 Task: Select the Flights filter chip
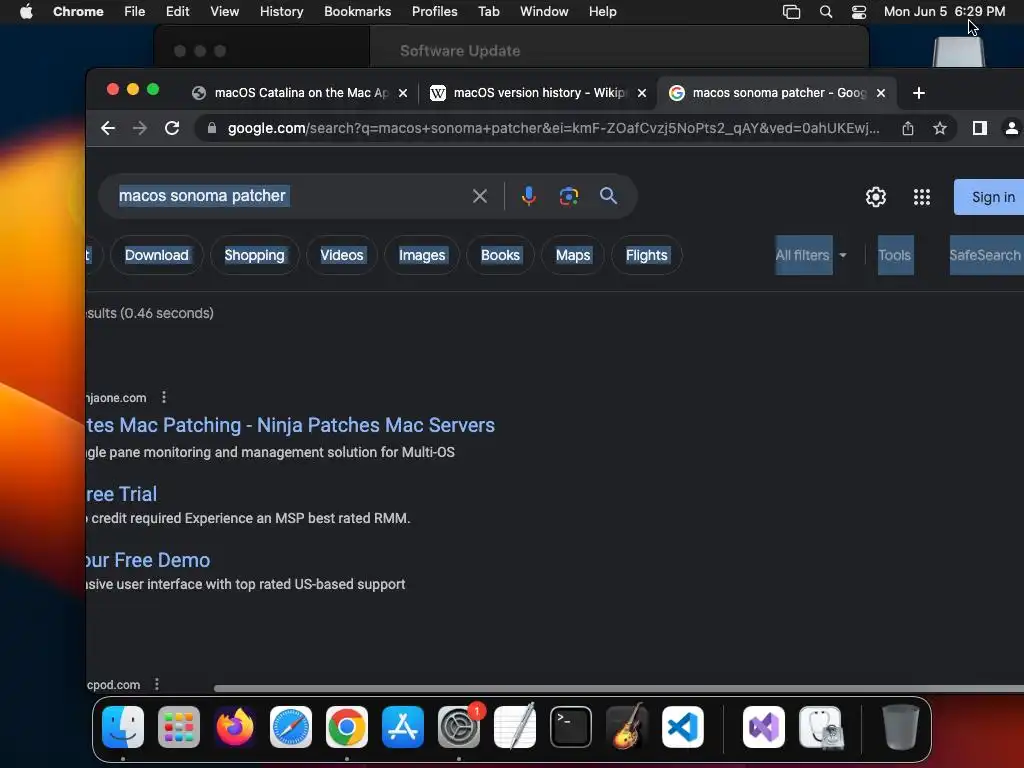tap(647, 255)
